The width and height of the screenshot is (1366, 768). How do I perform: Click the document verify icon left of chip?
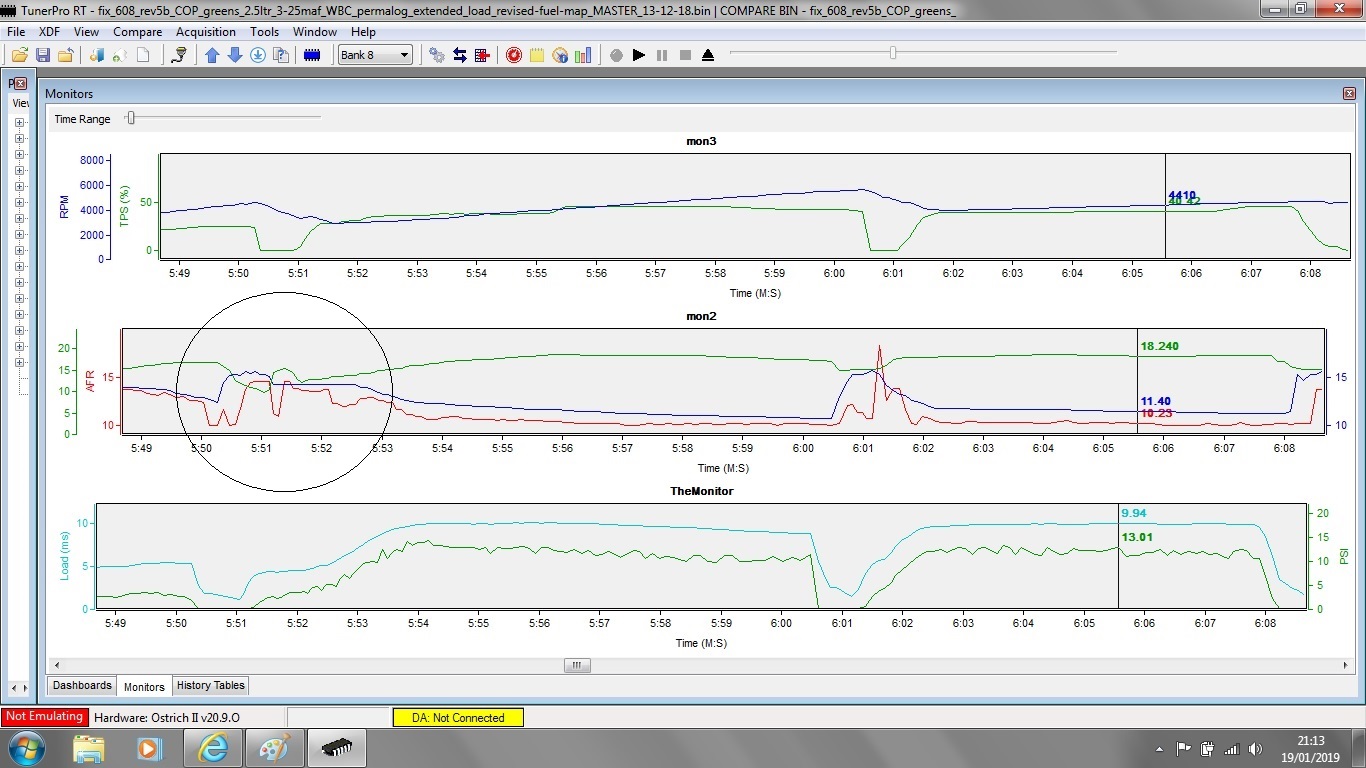click(281, 55)
